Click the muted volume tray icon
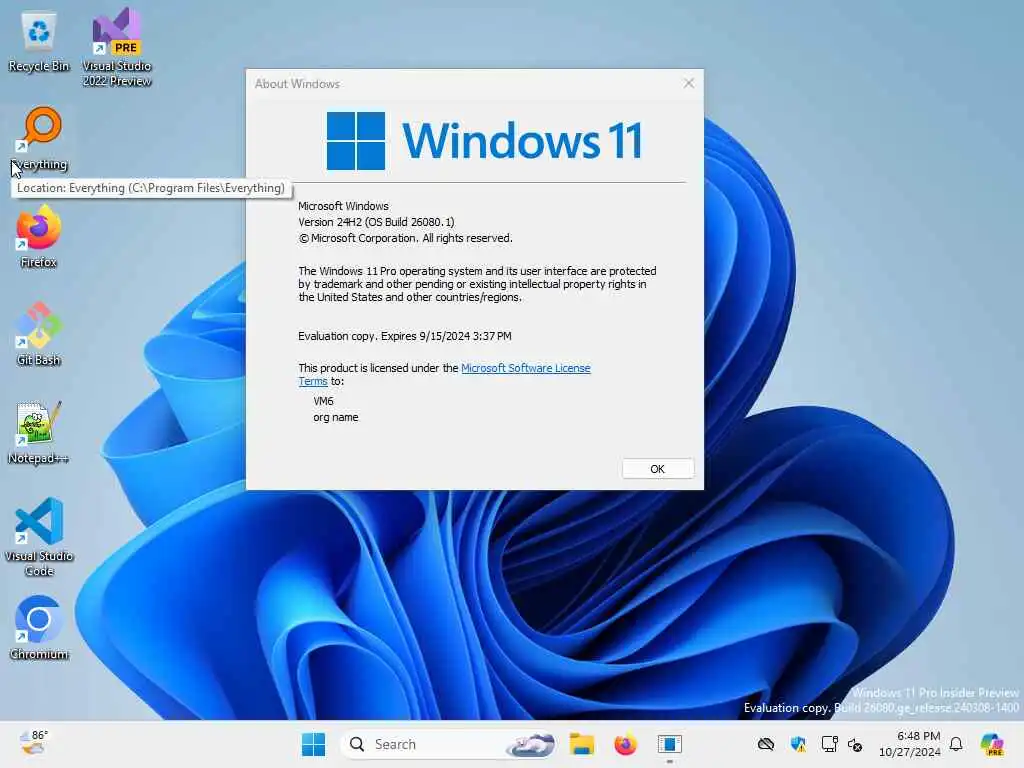 [855, 744]
